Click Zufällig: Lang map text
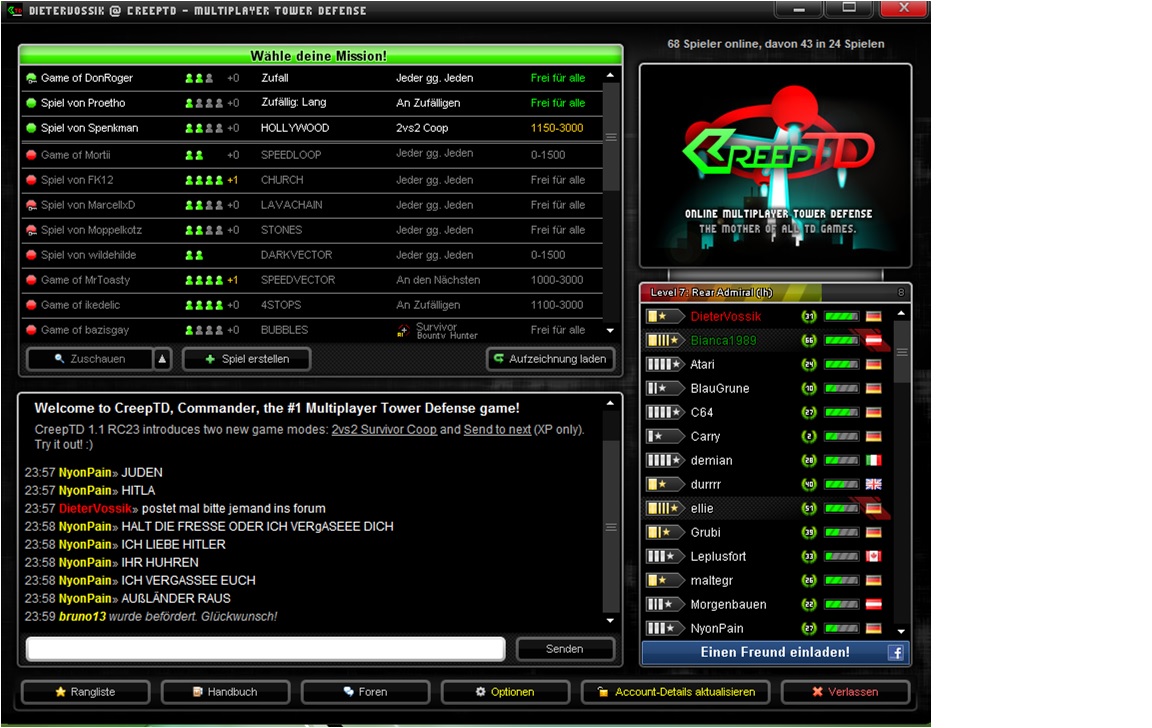This screenshot has height=728, width=1152. [x=293, y=102]
